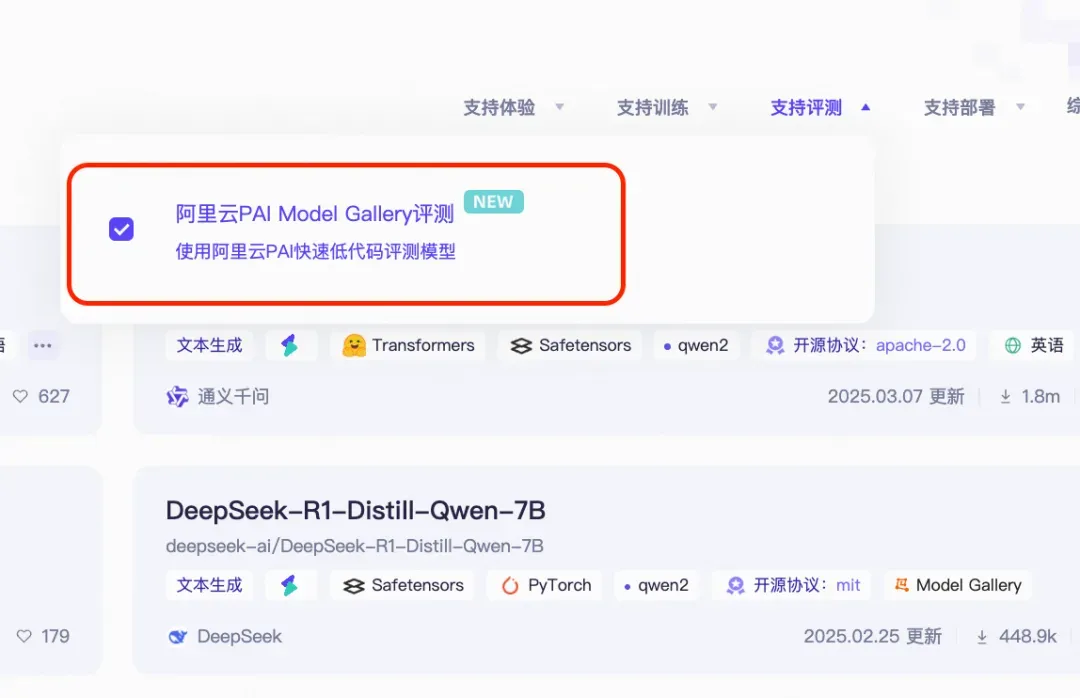Click the 627 likes count
1080x698 pixels.
point(54,396)
